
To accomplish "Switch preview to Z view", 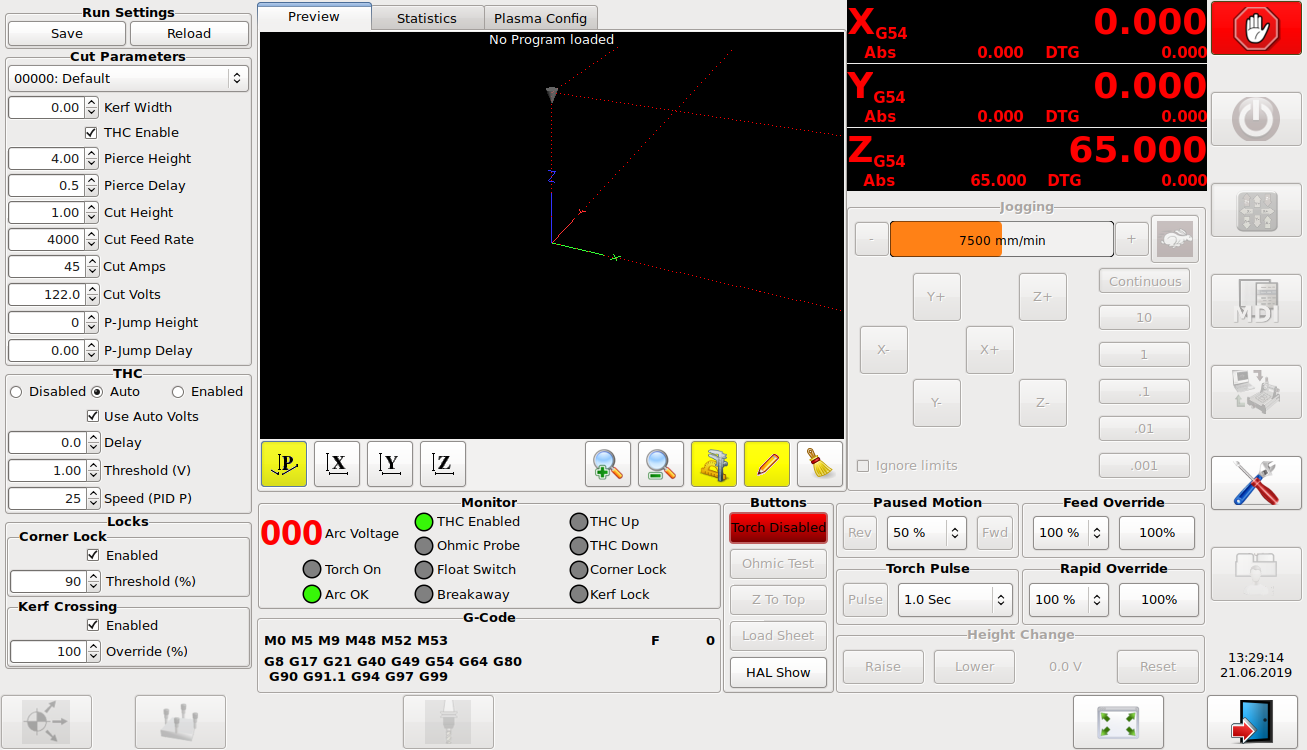I will point(443,464).
